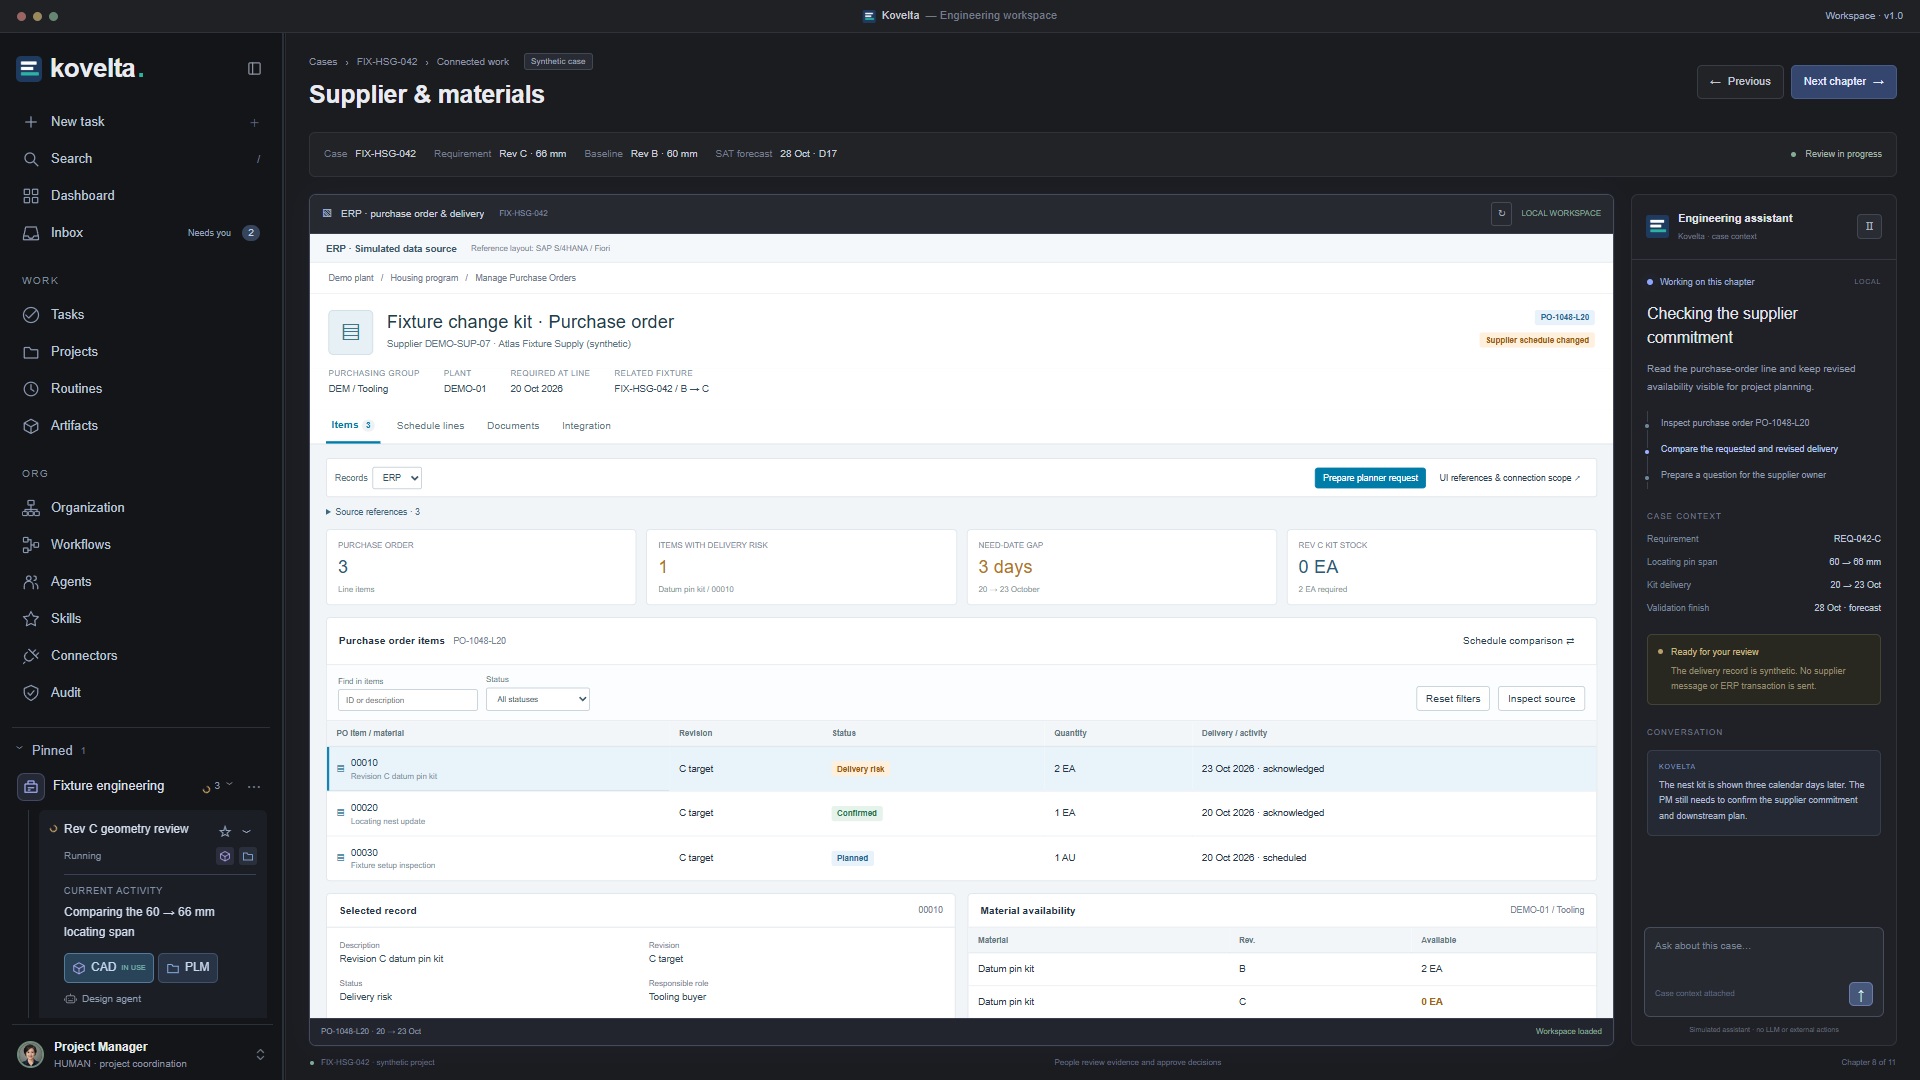The image size is (1920, 1080).
Task: Click the Routines clock icon
Action: 31,389
